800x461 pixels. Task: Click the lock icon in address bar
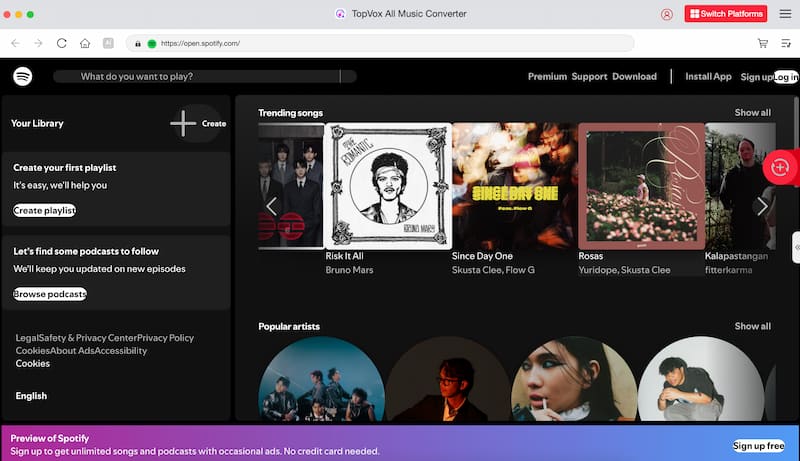138,44
